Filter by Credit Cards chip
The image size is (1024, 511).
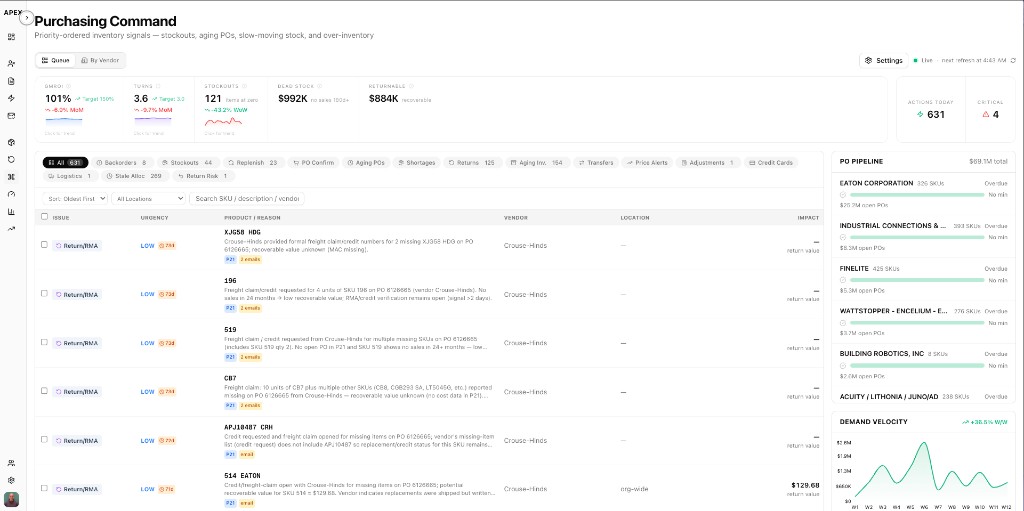tap(771, 163)
